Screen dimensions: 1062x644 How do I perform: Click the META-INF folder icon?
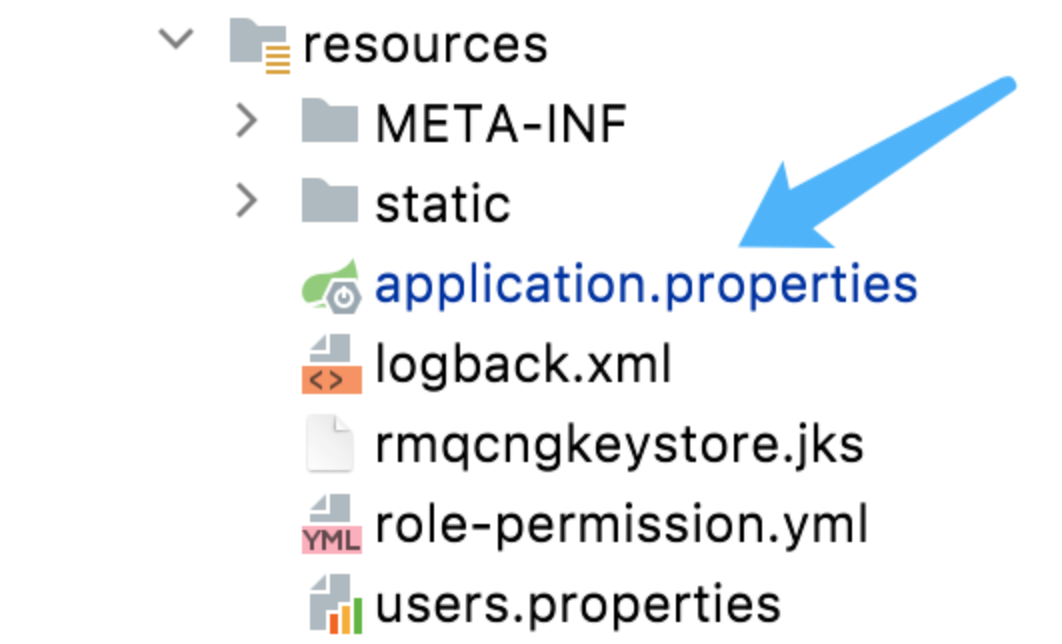pyautogui.click(x=329, y=123)
